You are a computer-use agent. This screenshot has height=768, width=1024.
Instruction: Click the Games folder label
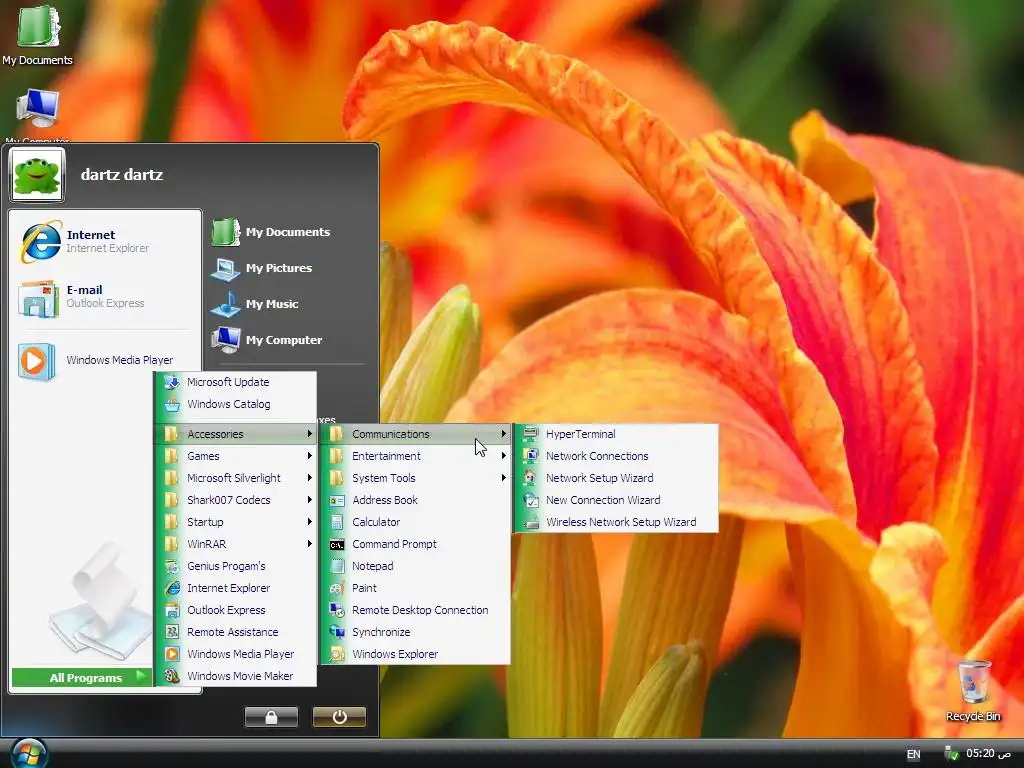tap(203, 456)
